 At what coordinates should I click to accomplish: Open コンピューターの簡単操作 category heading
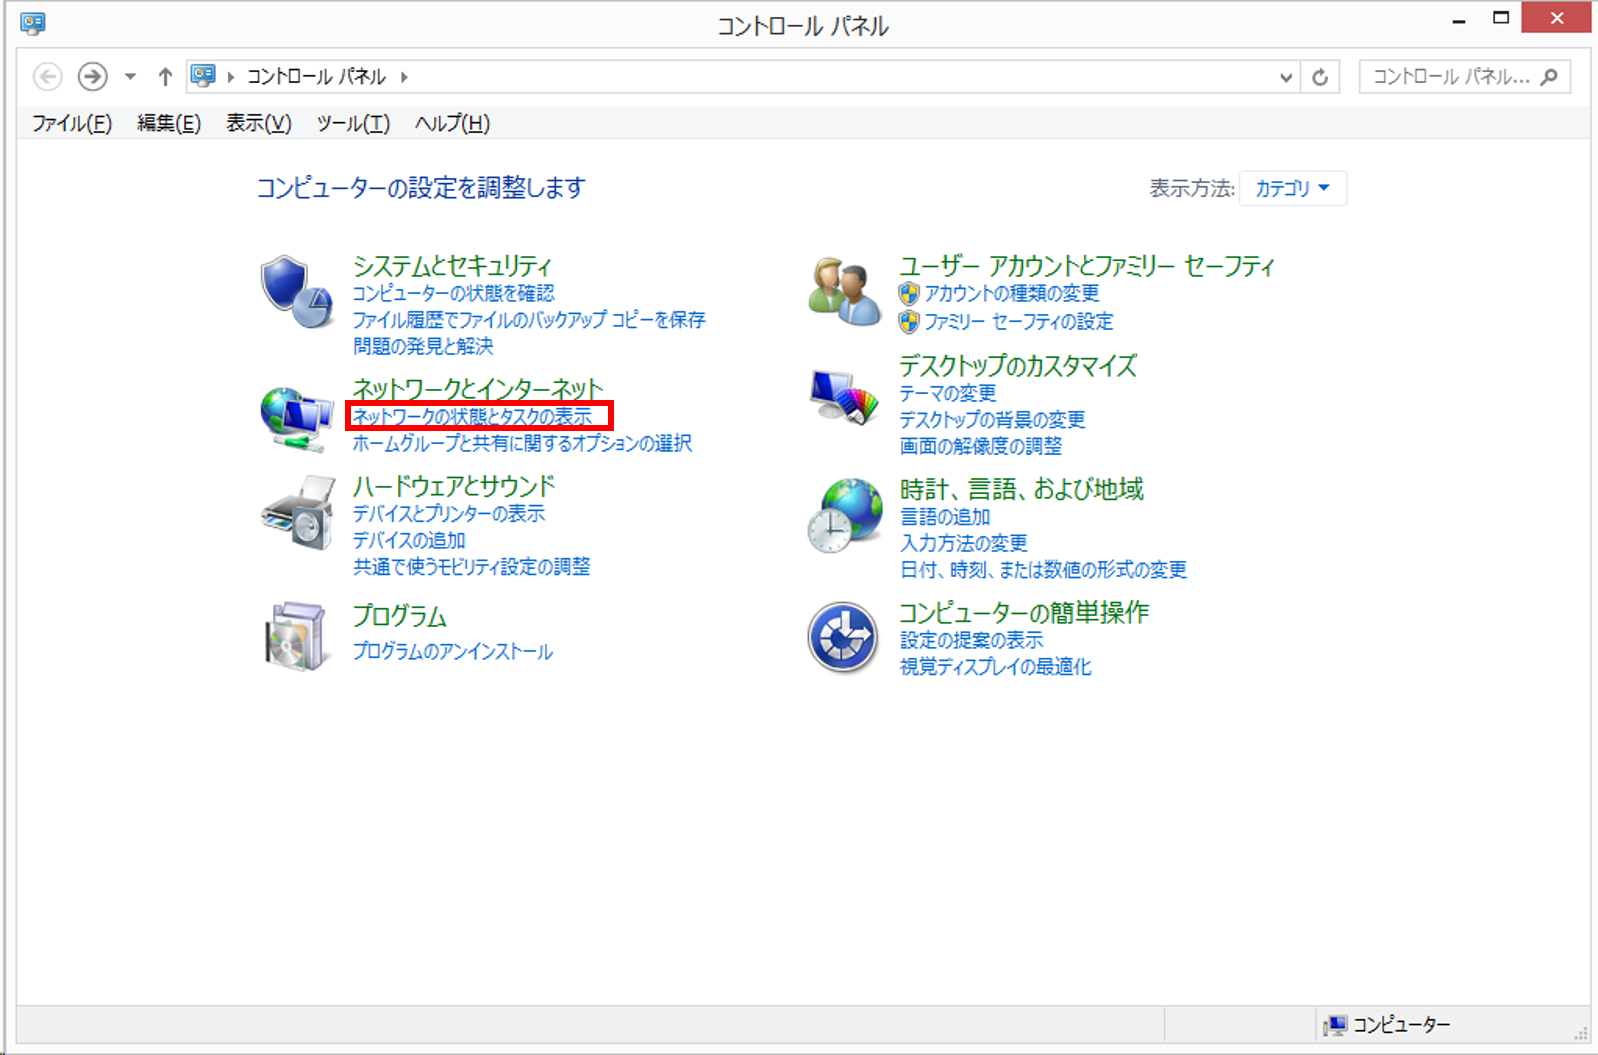tap(1024, 612)
